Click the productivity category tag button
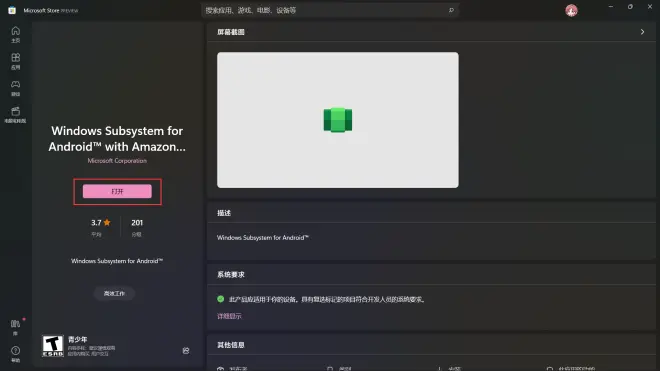 click(x=114, y=294)
